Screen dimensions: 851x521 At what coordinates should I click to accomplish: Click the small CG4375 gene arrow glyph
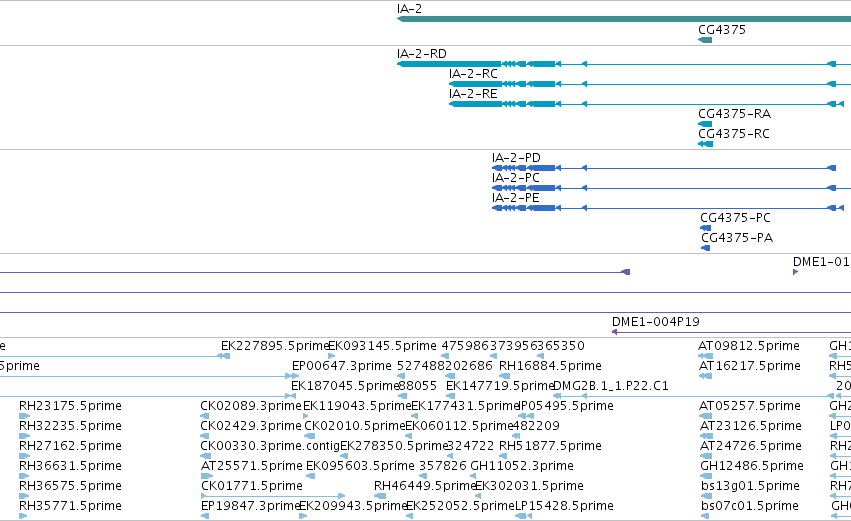705,40
